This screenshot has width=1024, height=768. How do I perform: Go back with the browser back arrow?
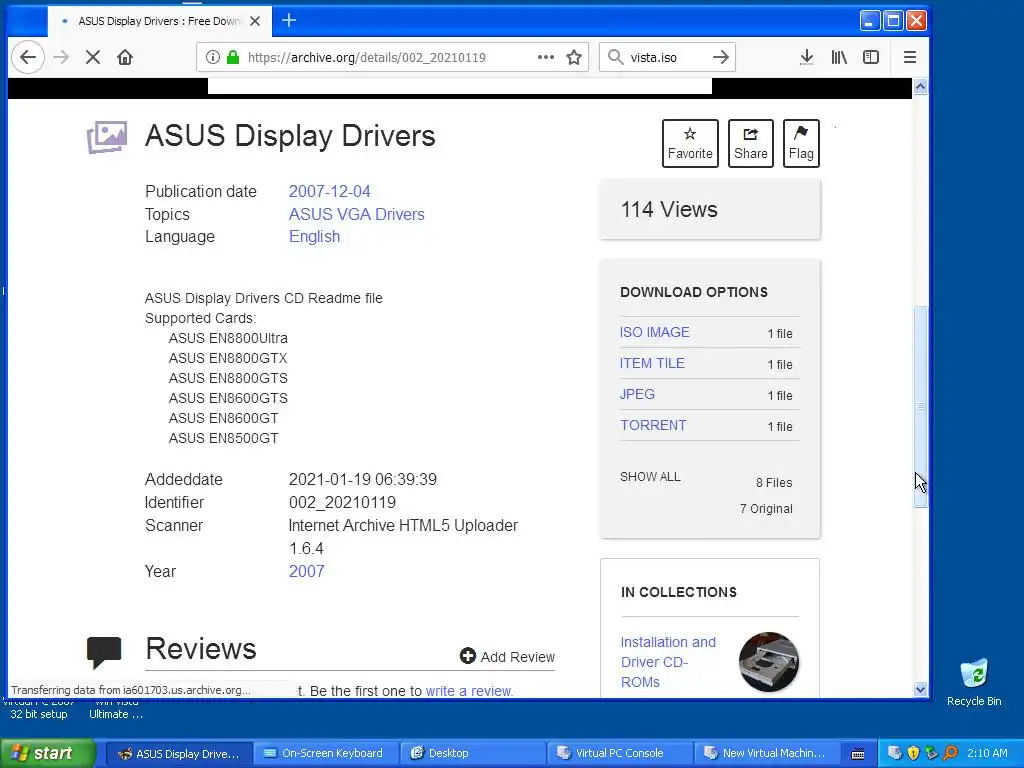point(27,57)
